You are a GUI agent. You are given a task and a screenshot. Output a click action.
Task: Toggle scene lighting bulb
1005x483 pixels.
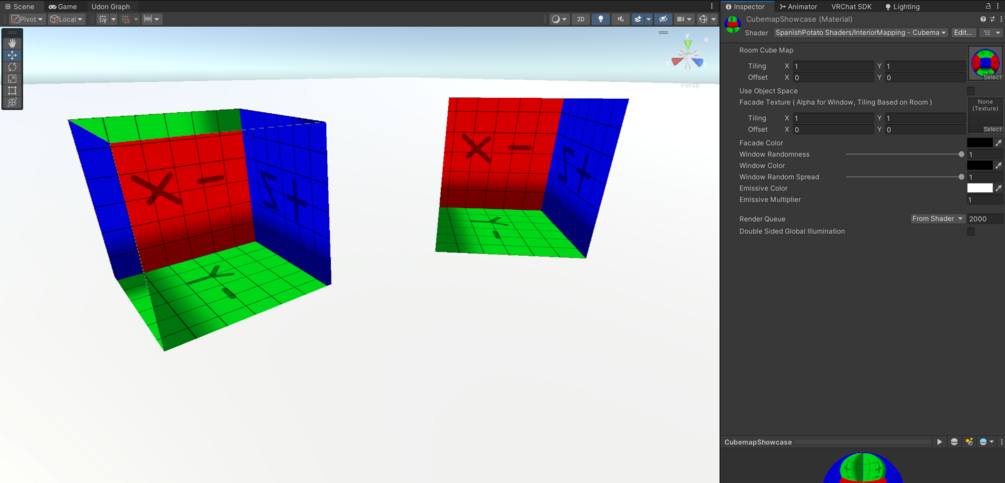[601, 19]
